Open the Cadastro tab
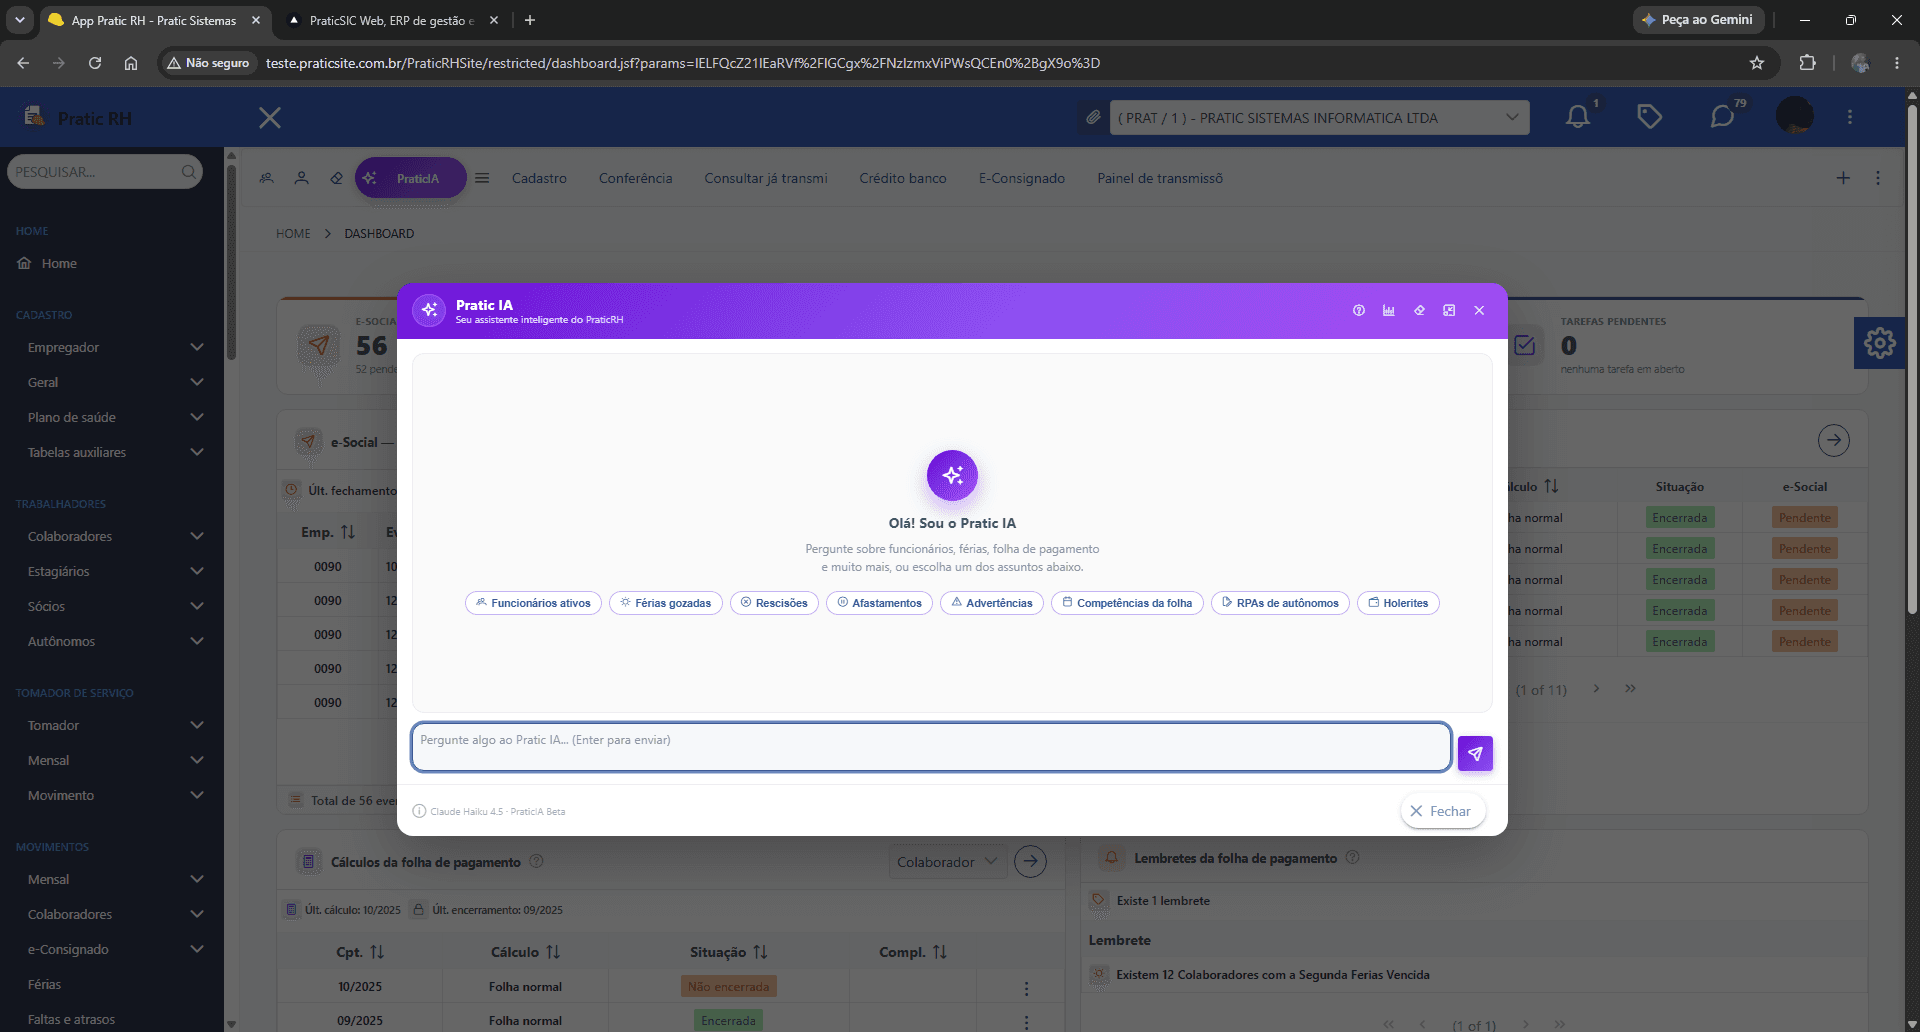This screenshot has height=1032, width=1920. (x=539, y=178)
